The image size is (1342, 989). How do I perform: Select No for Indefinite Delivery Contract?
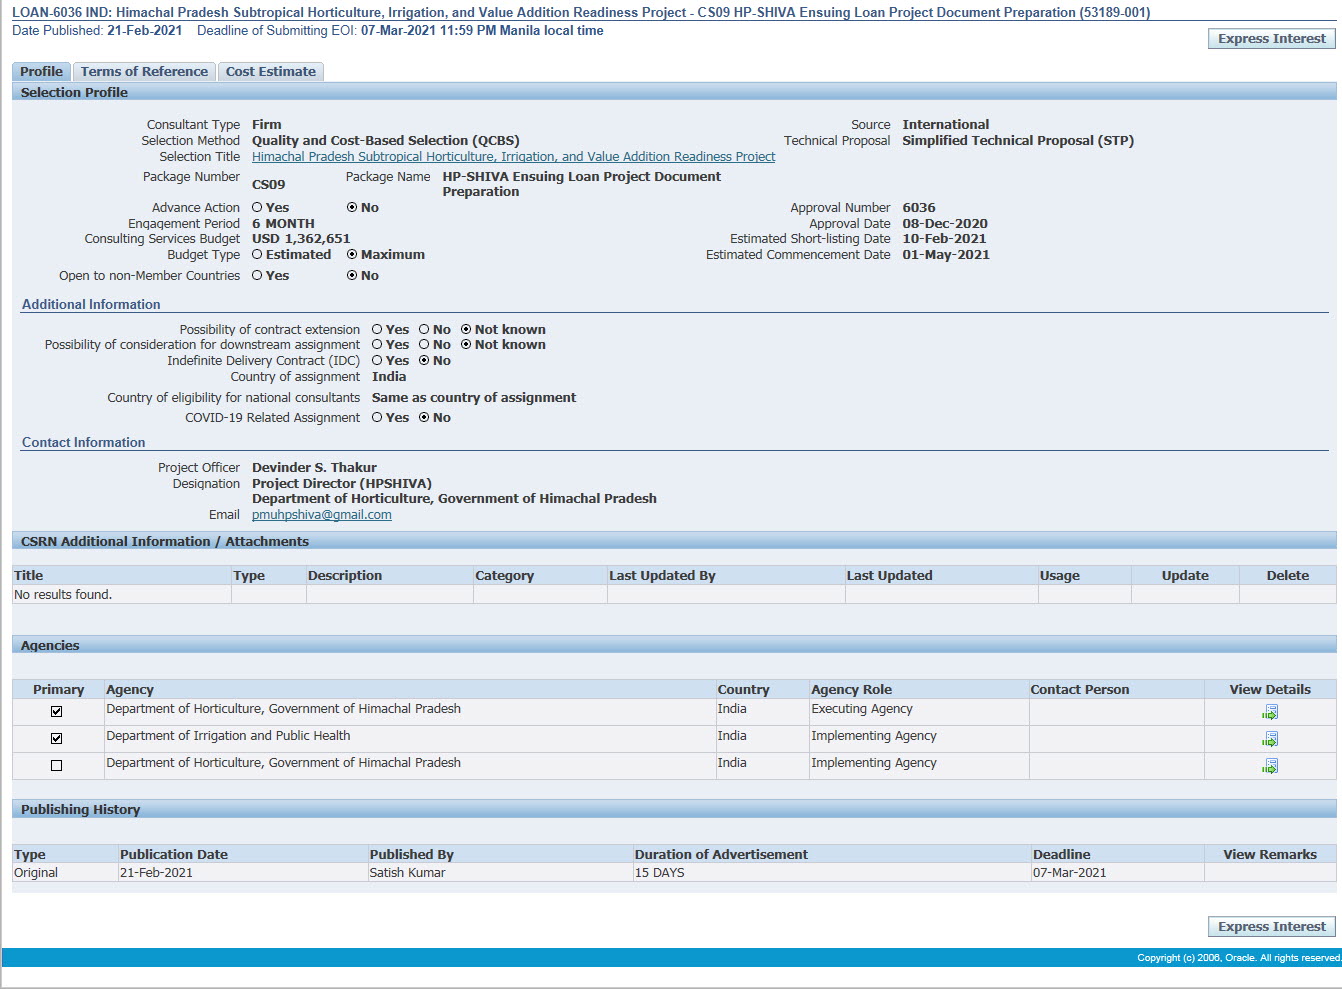point(424,360)
